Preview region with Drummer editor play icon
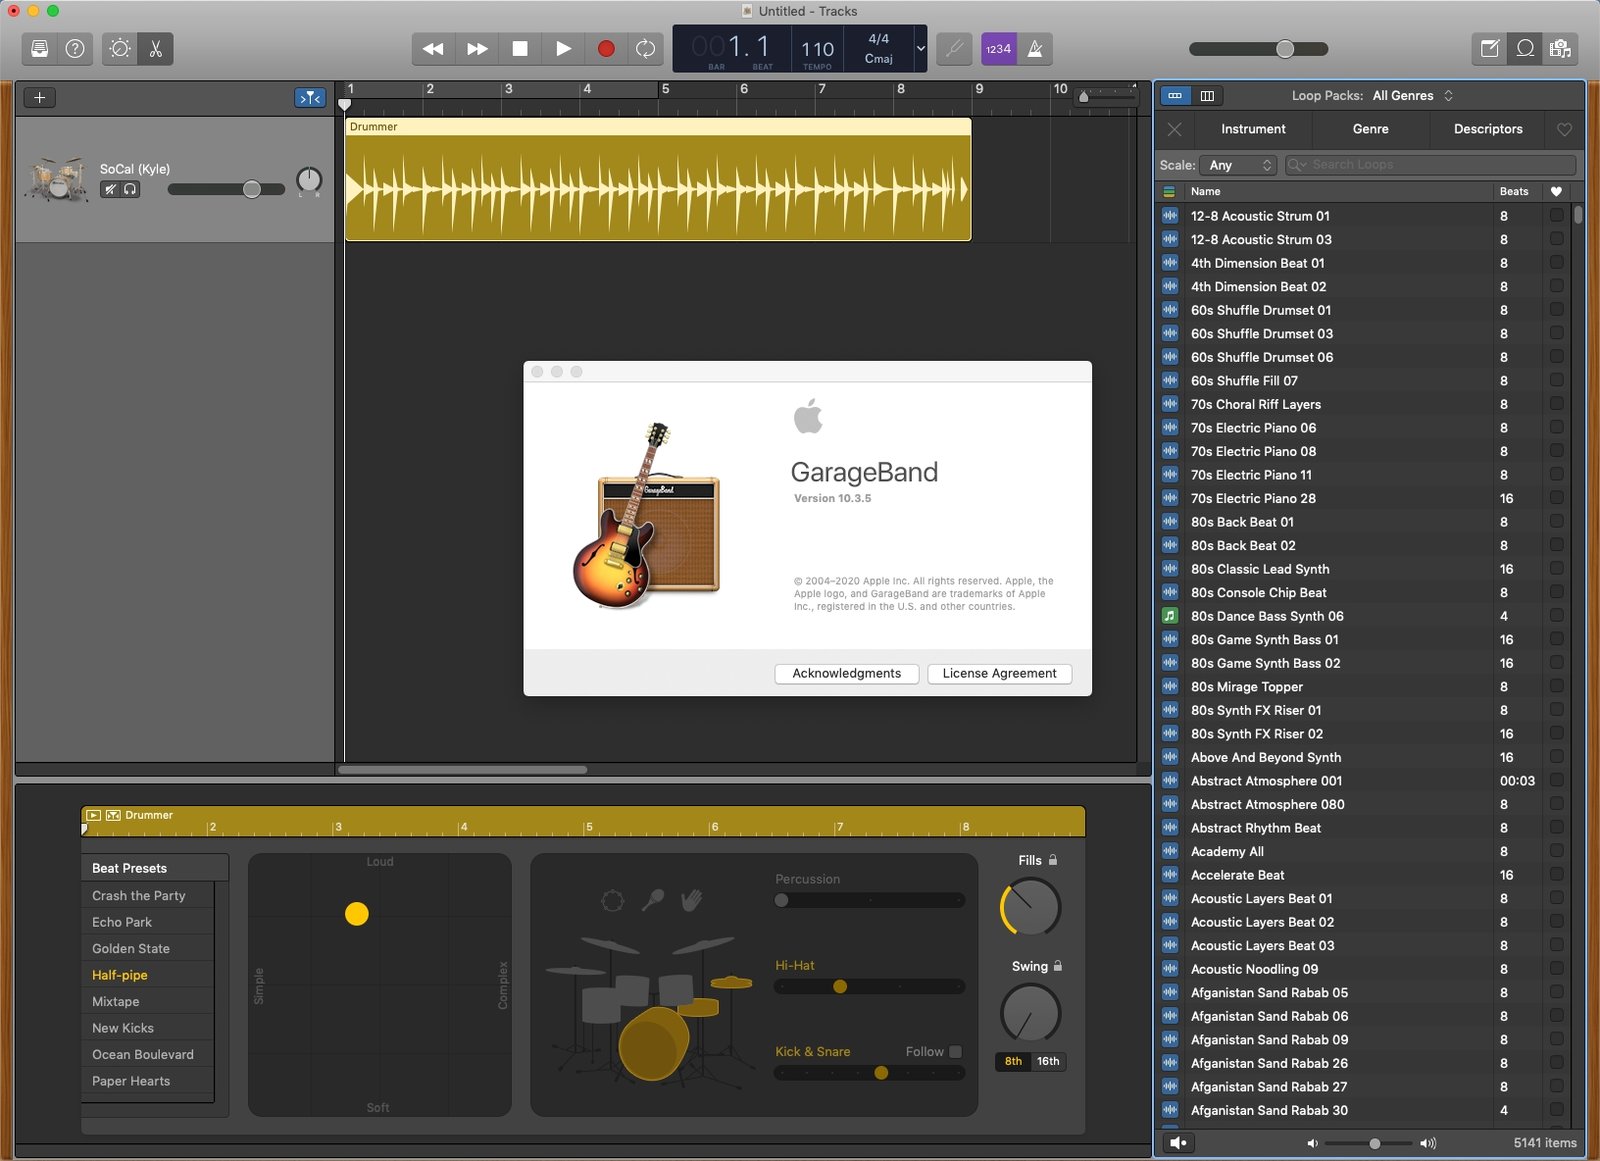This screenshot has width=1600, height=1161. (93, 816)
